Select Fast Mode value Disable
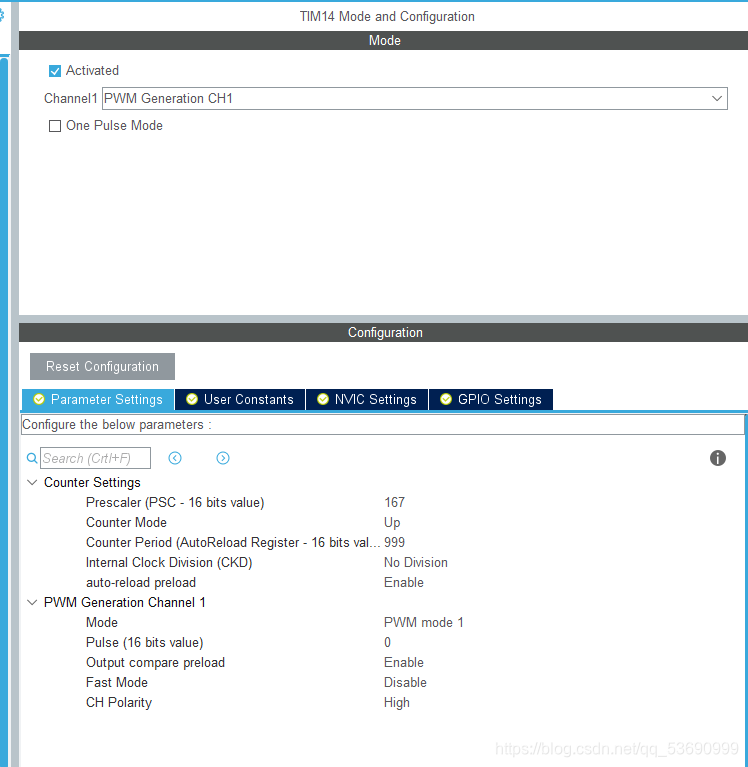 pyautogui.click(x=405, y=682)
